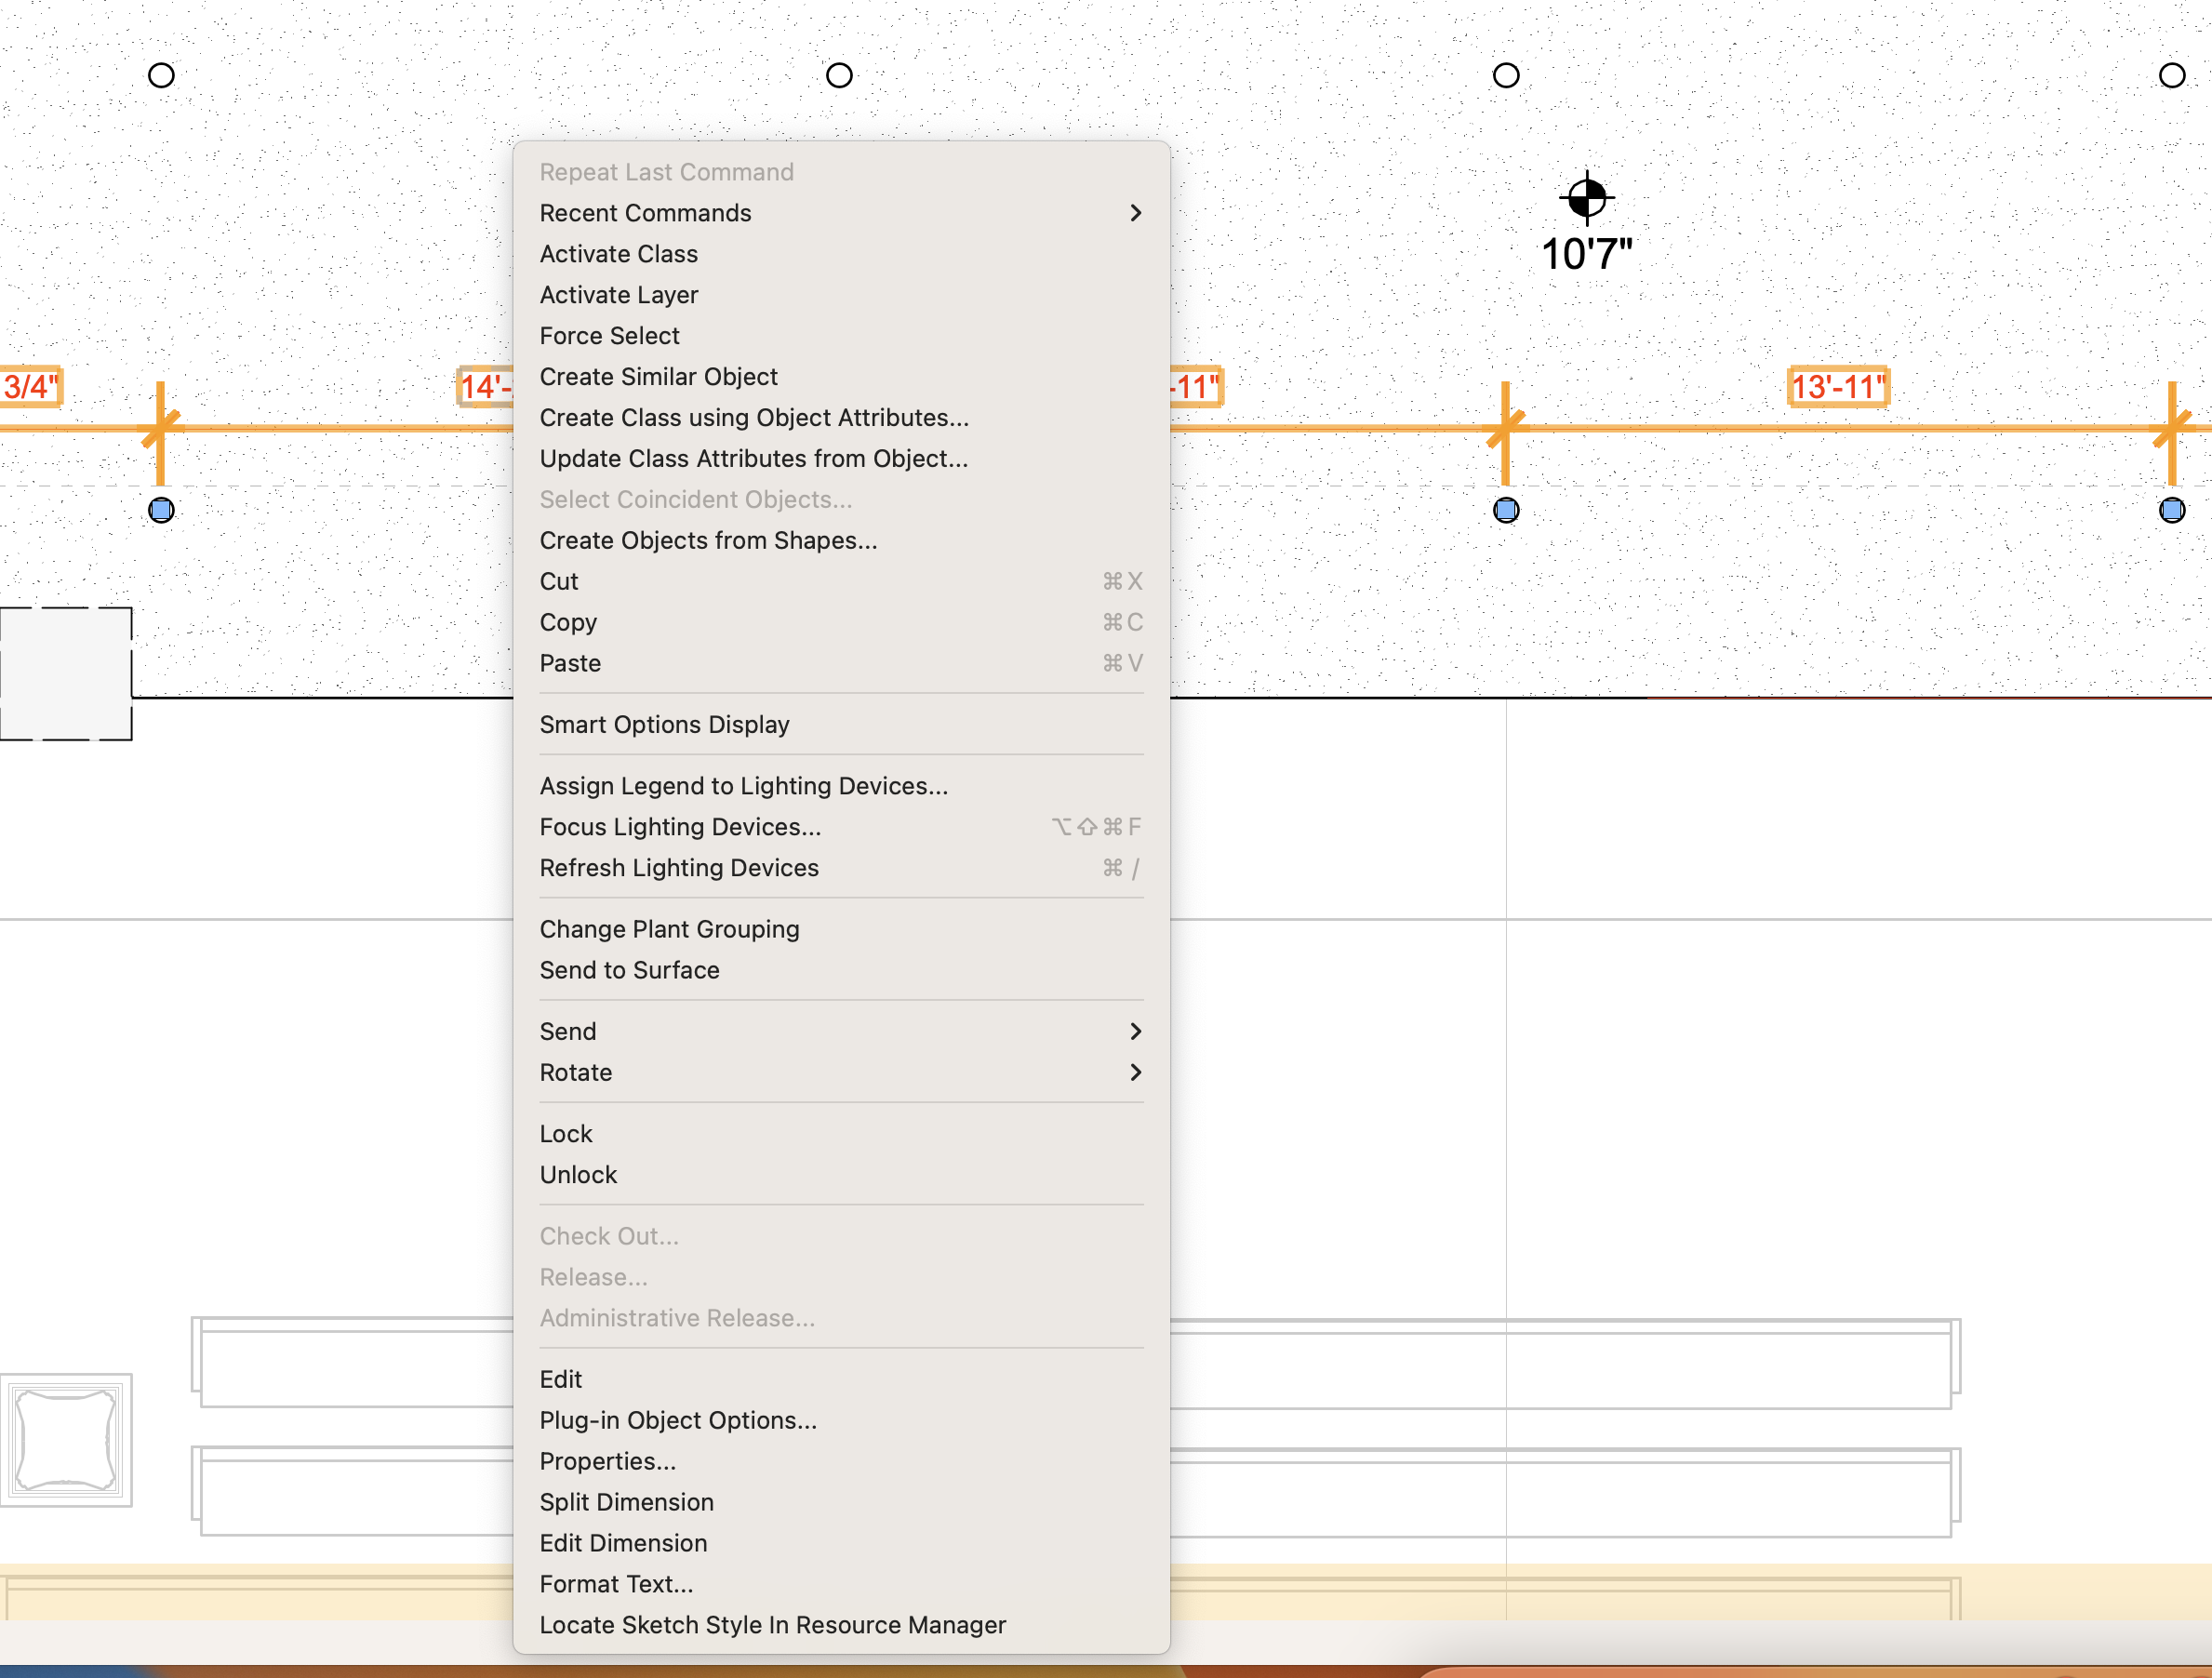Click the 13'-11" dimension label
Image resolution: width=2212 pixels, height=1678 pixels.
(1838, 387)
